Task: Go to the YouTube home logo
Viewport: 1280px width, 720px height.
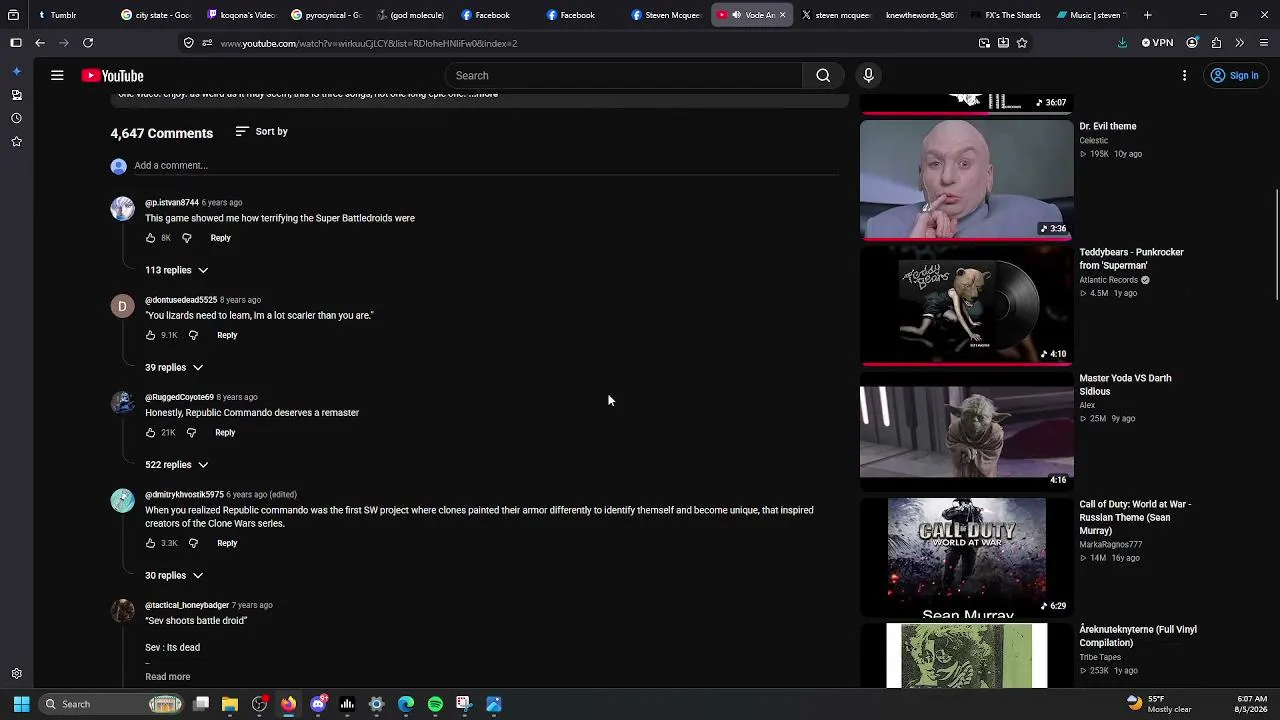Action: (x=113, y=76)
